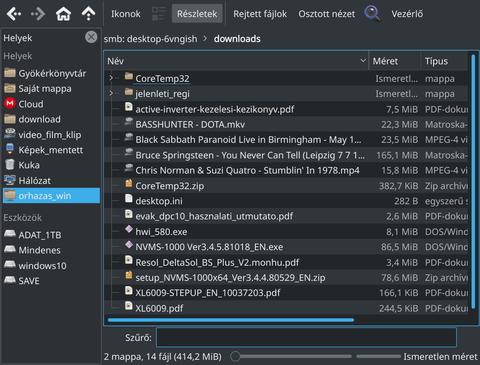Click 7,5 MiB size cell

(402, 109)
